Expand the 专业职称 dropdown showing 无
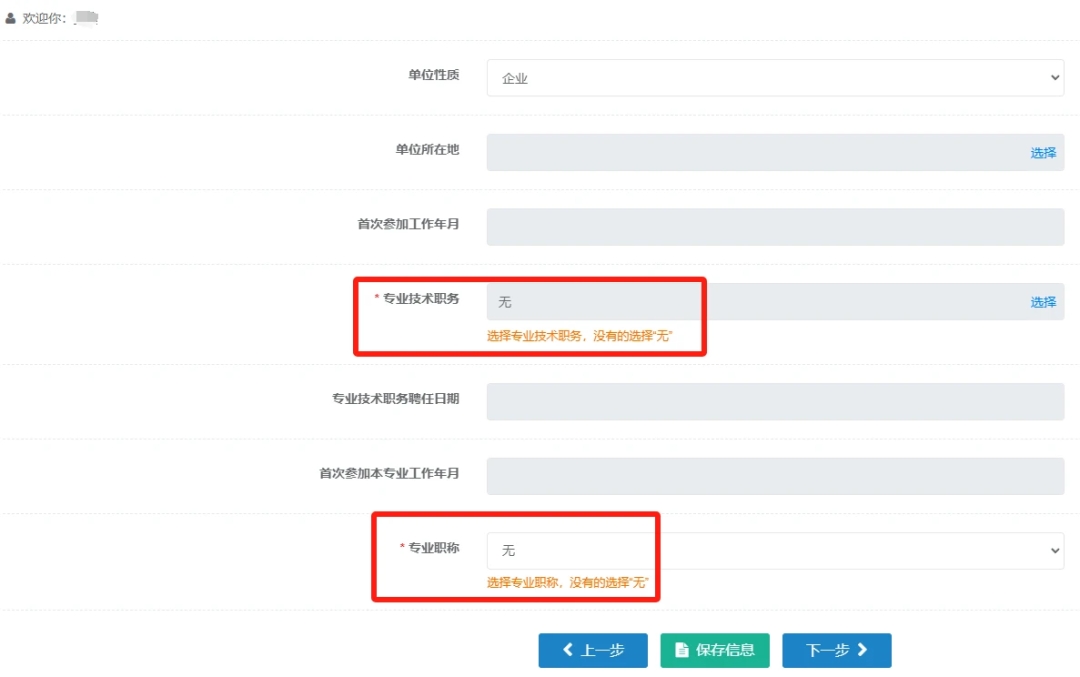 (x=774, y=551)
